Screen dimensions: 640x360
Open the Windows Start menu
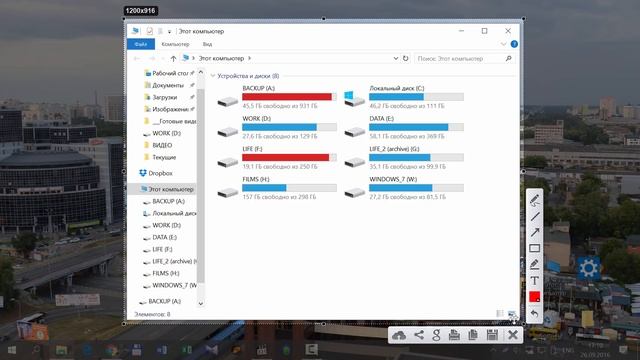click(11, 350)
